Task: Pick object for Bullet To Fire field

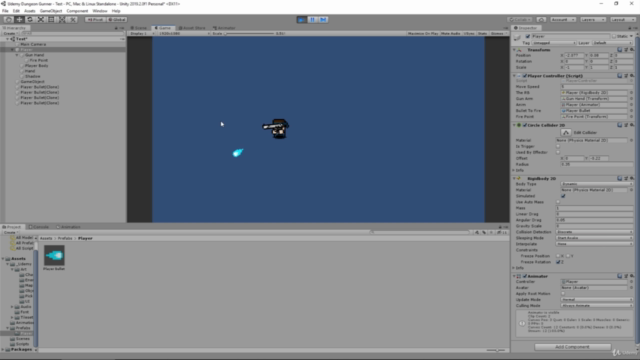Action: tap(631, 111)
